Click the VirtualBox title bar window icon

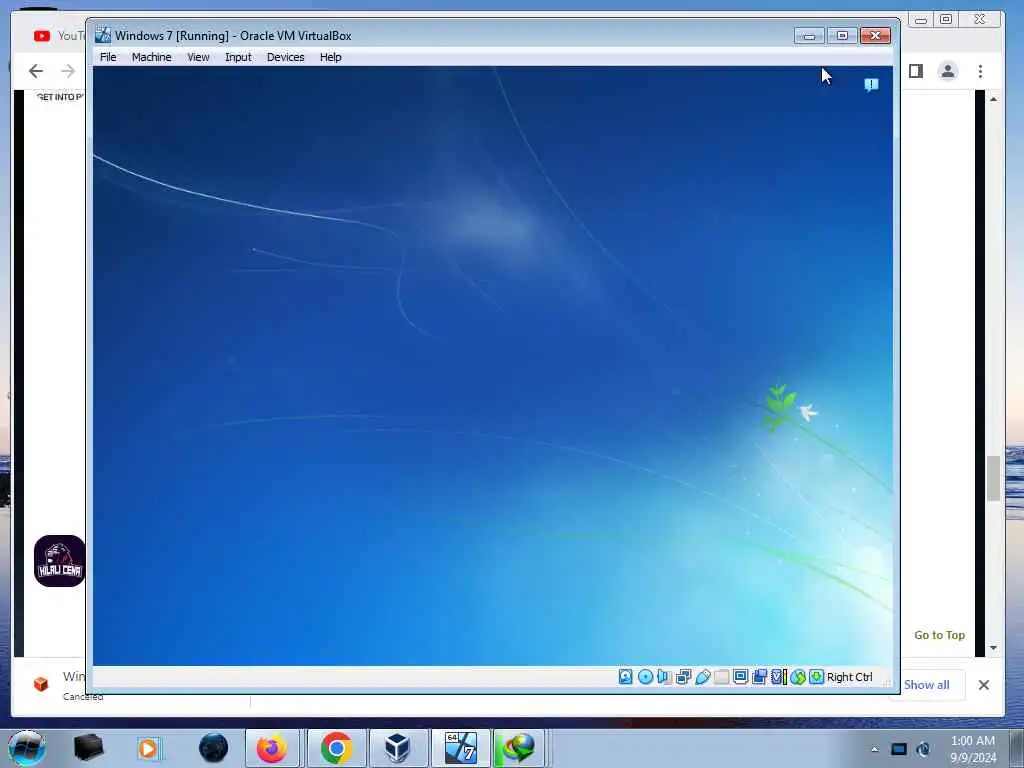[x=103, y=35]
